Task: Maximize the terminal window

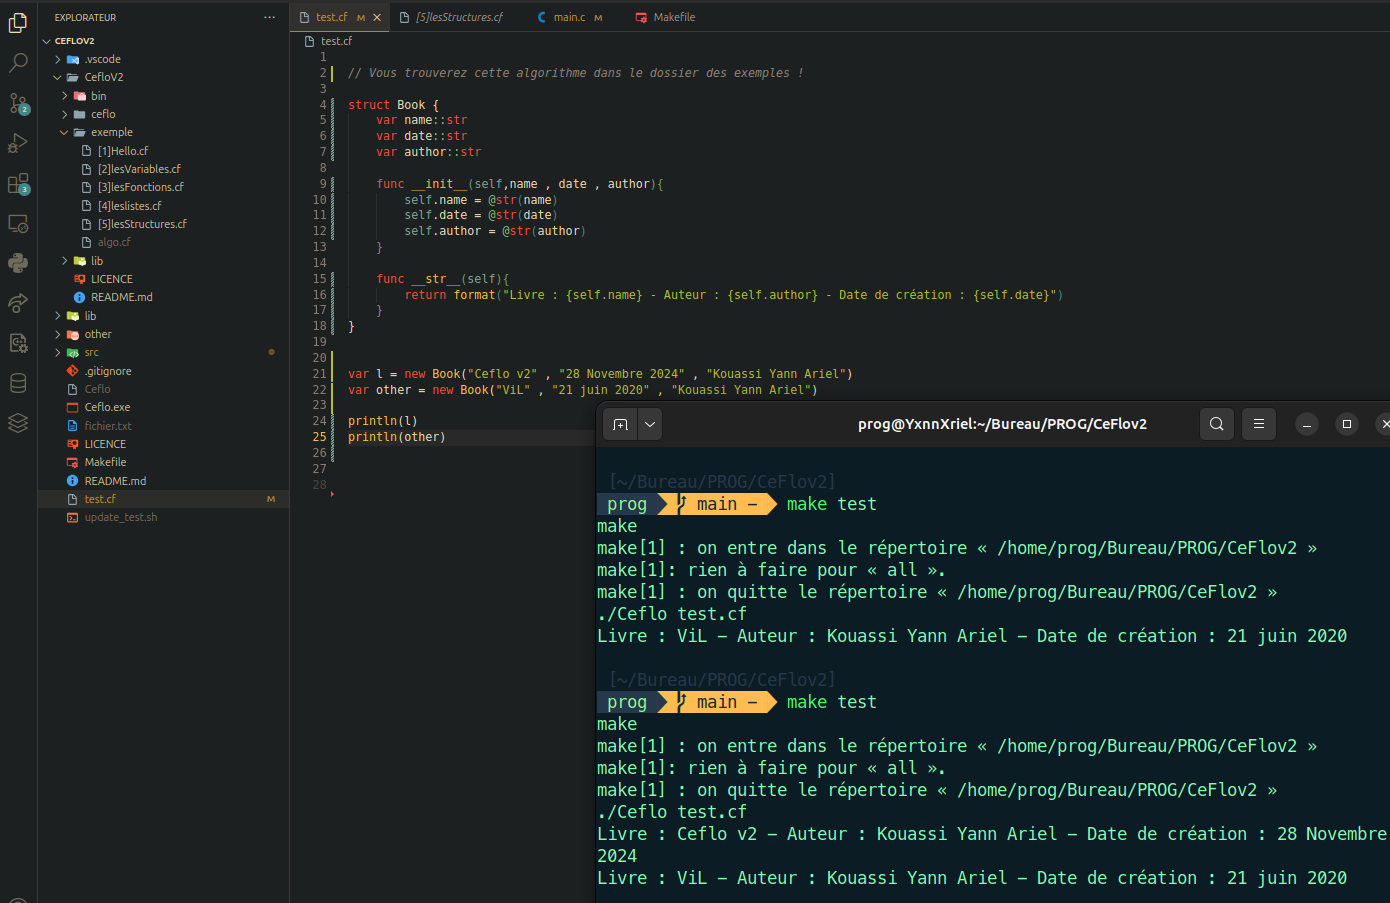Action: tap(1346, 424)
